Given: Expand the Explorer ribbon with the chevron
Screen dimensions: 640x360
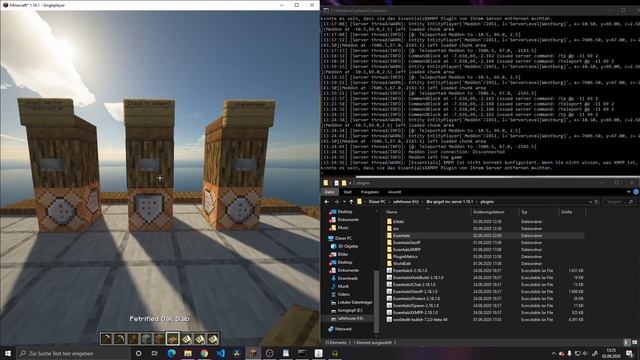Looking at the screenshot, I should coord(629,192).
